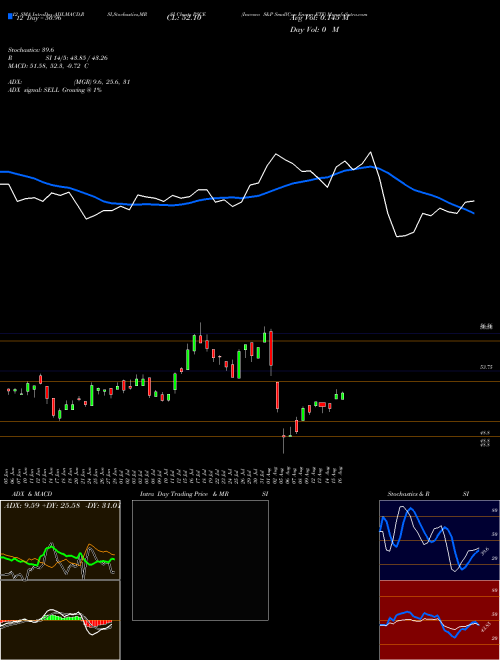Click the blue 12 Day SMA legend square
Screen dimensions: 500x660
pos(10,16)
